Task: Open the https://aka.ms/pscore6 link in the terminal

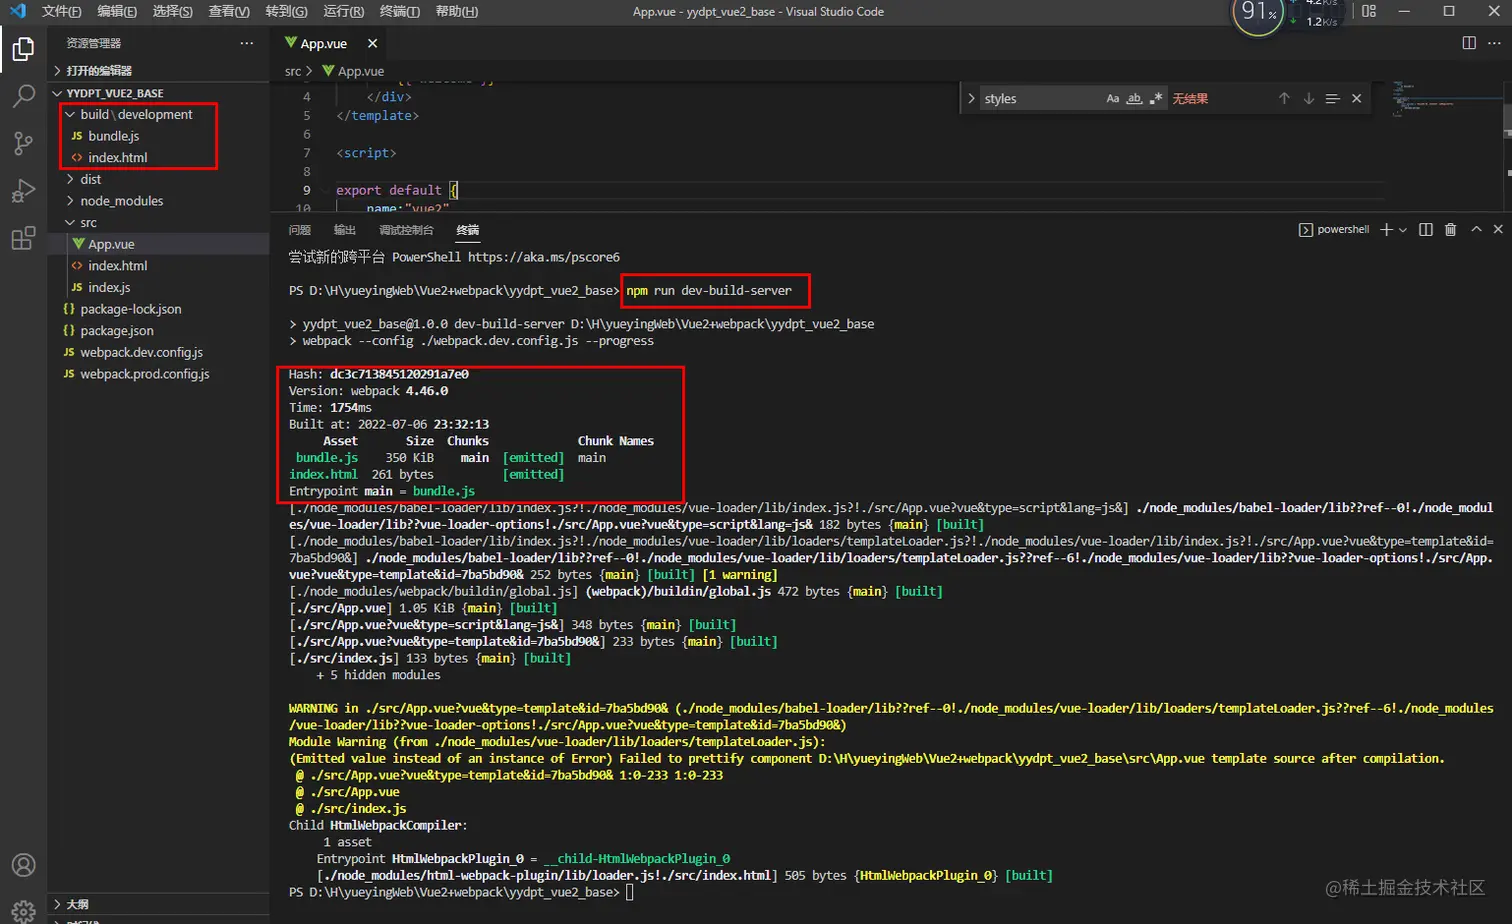Action: pos(544,257)
